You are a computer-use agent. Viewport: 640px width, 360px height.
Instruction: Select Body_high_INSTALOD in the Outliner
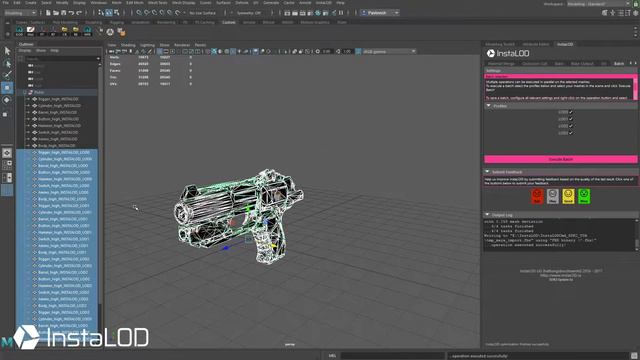[56, 146]
